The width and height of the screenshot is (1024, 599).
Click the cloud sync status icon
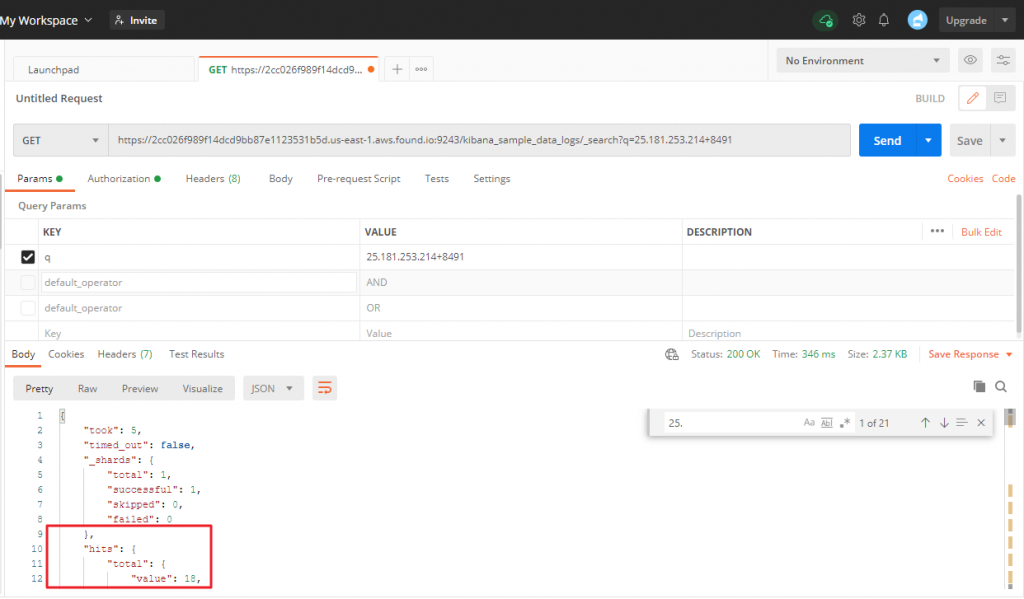pyautogui.click(x=825, y=20)
